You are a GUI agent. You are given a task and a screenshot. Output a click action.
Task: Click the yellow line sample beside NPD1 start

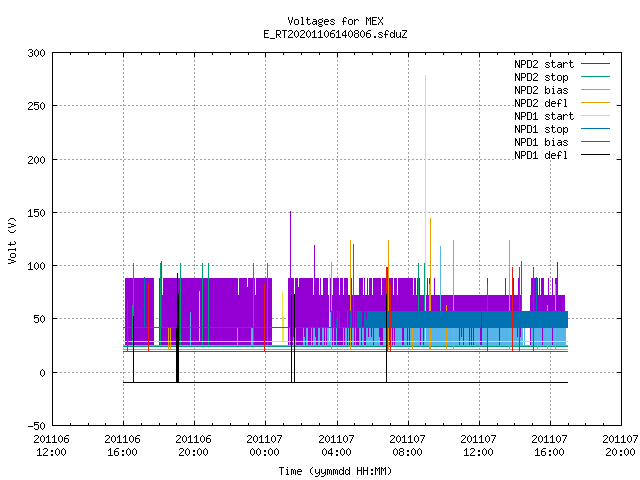pos(596,116)
